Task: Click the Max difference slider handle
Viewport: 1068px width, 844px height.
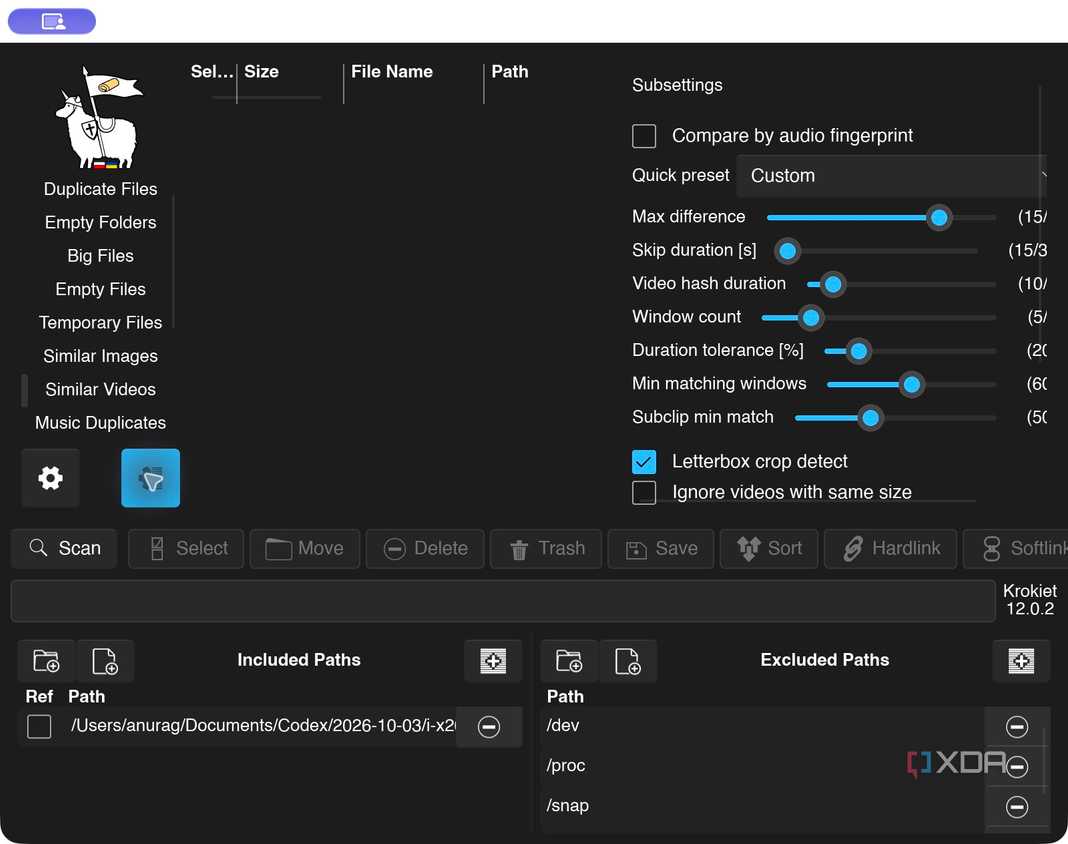Action: click(939, 218)
